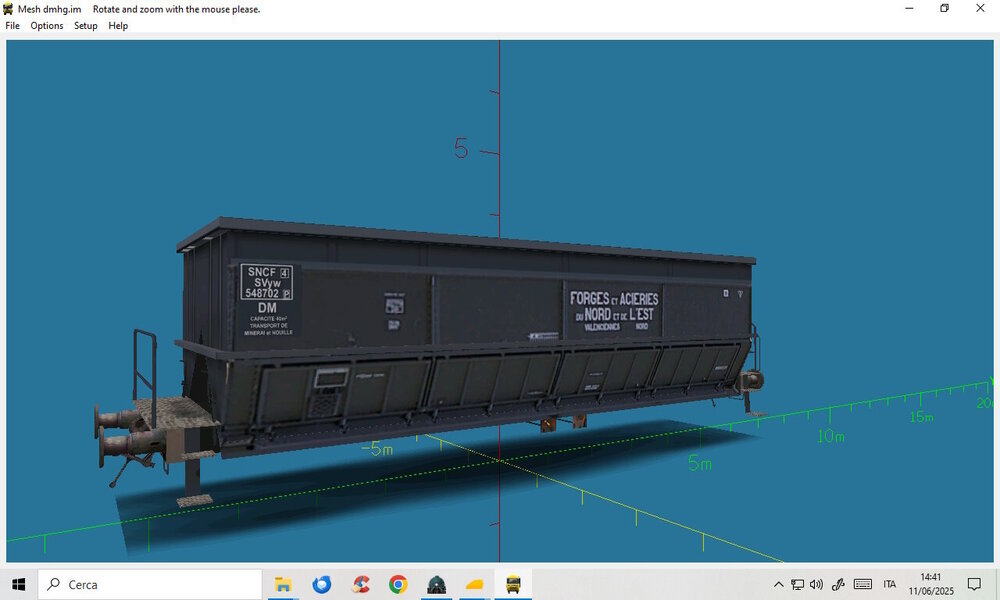Open the File menu

point(12,26)
